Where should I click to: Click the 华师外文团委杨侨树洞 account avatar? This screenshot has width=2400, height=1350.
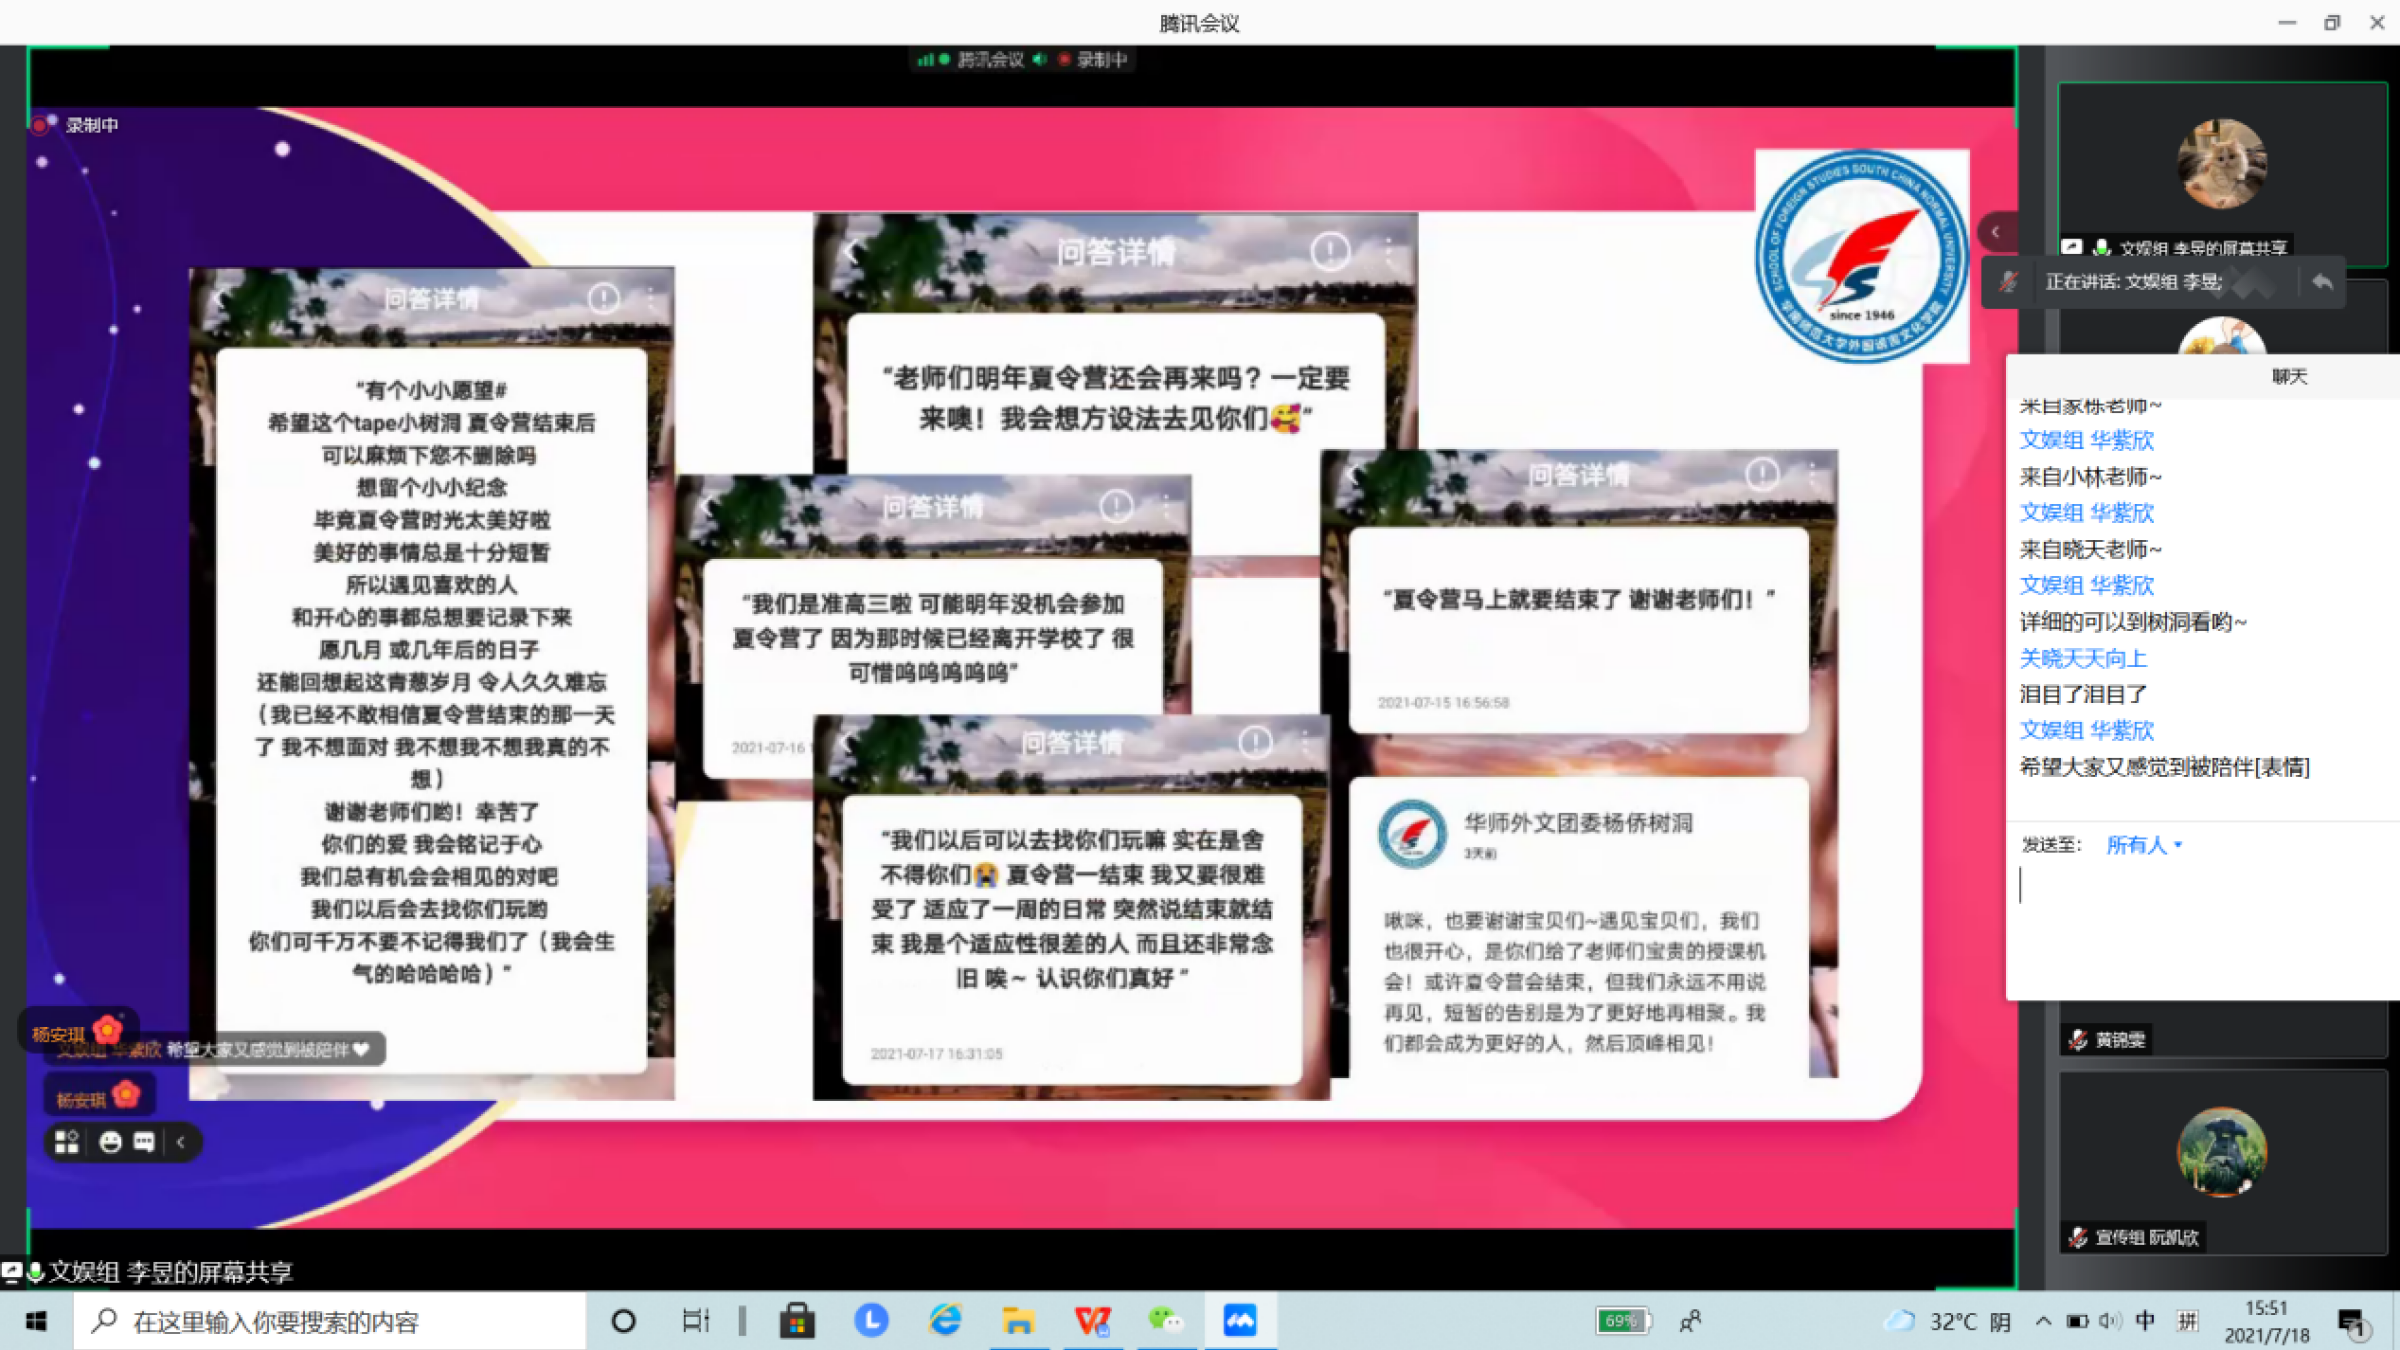click(1412, 834)
